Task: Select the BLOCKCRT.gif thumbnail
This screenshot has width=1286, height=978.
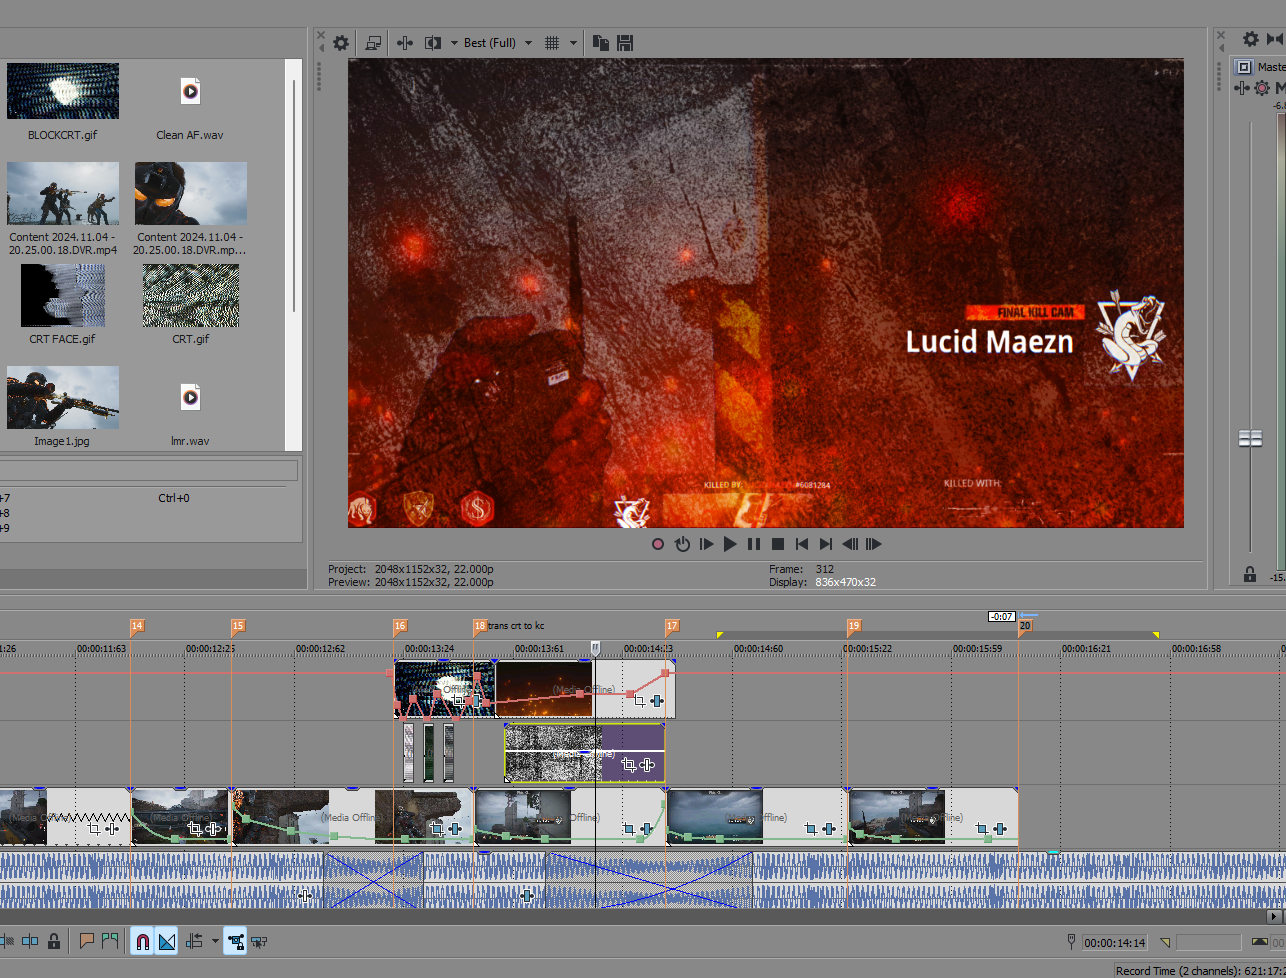Action: [63, 91]
